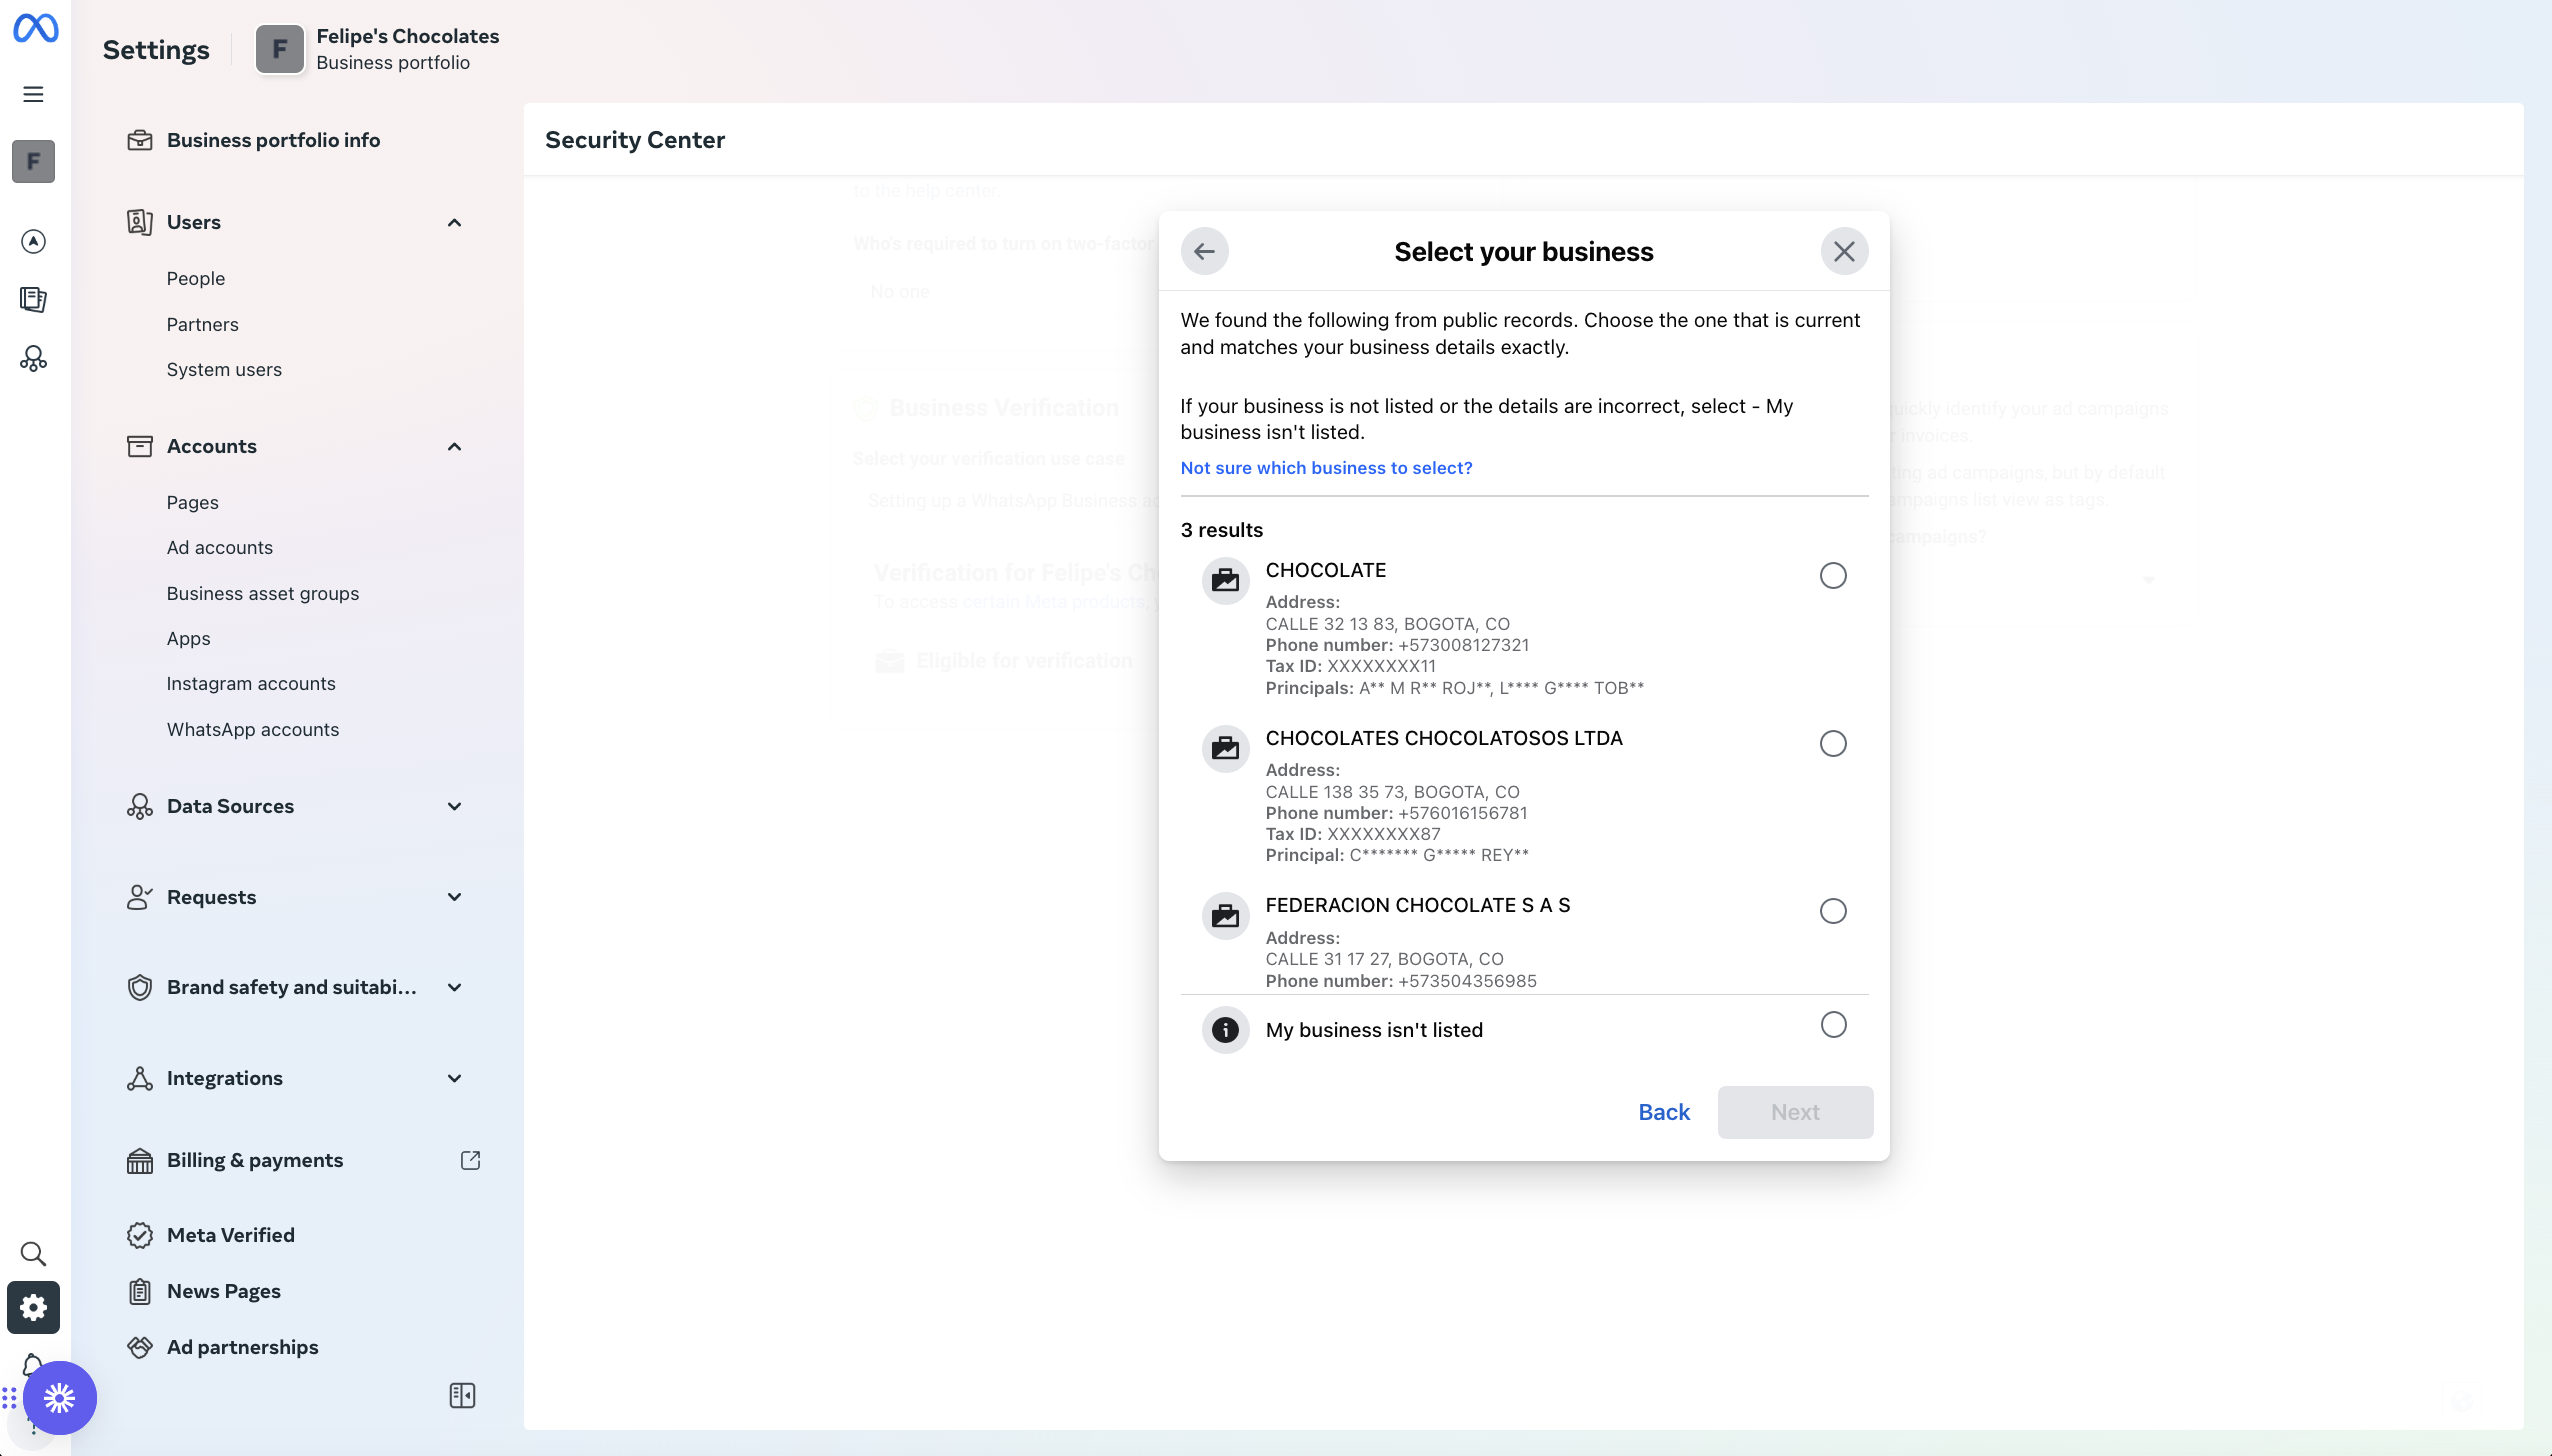Click info icon beside My business isn't listed
The width and height of the screenshot is (2552, 1456).
pos(1225,1029)
